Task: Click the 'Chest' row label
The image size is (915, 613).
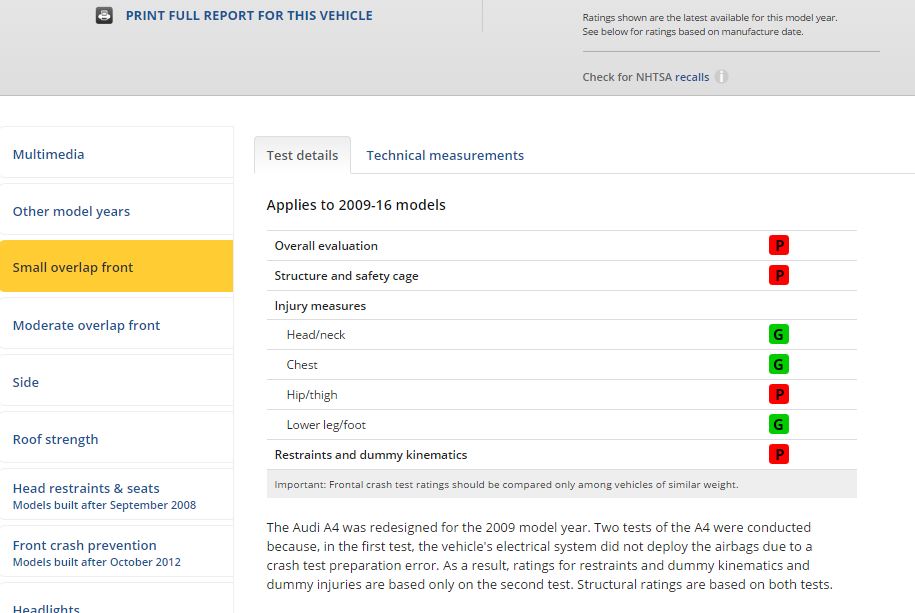Action: click(x=302, y=364)
